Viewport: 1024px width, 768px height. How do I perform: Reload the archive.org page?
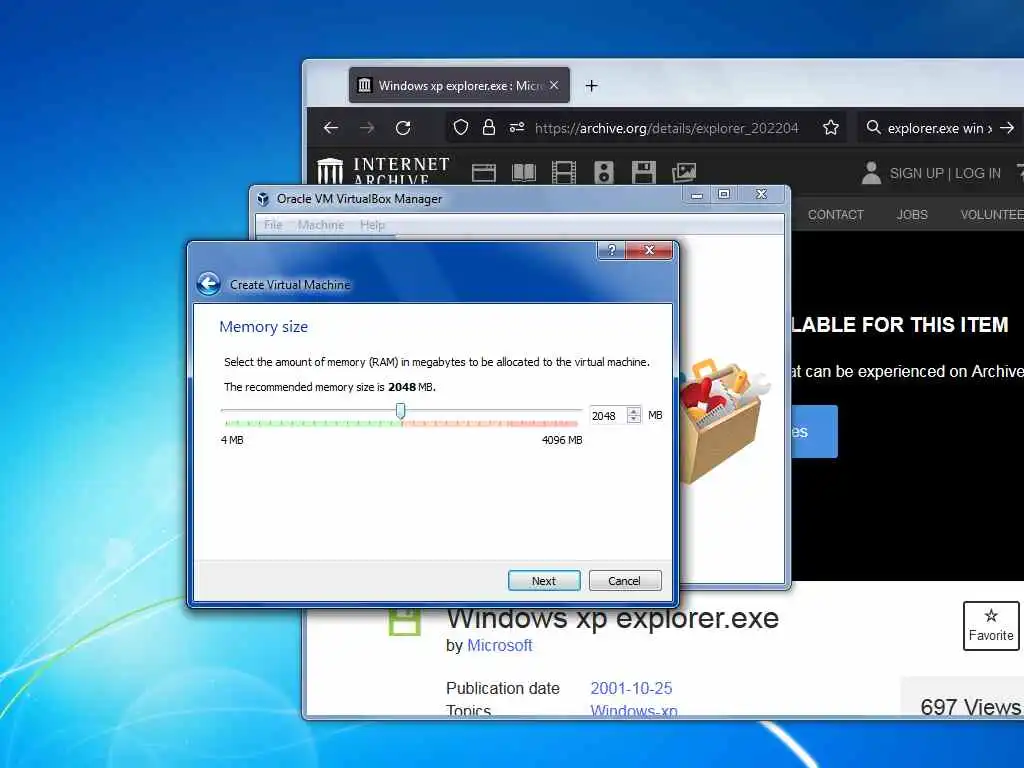coord(403,128)
